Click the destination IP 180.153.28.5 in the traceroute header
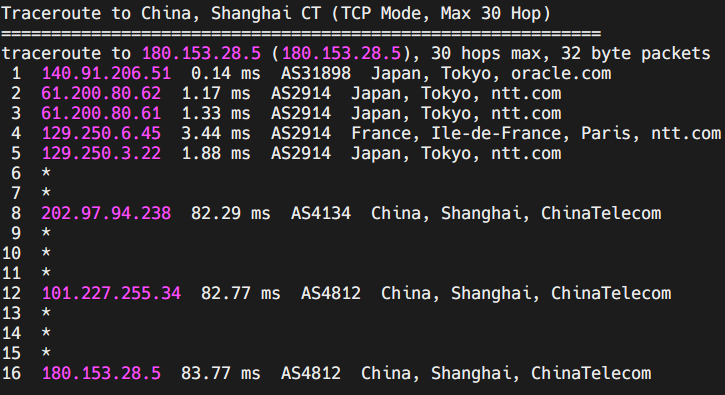 [202, 54]
